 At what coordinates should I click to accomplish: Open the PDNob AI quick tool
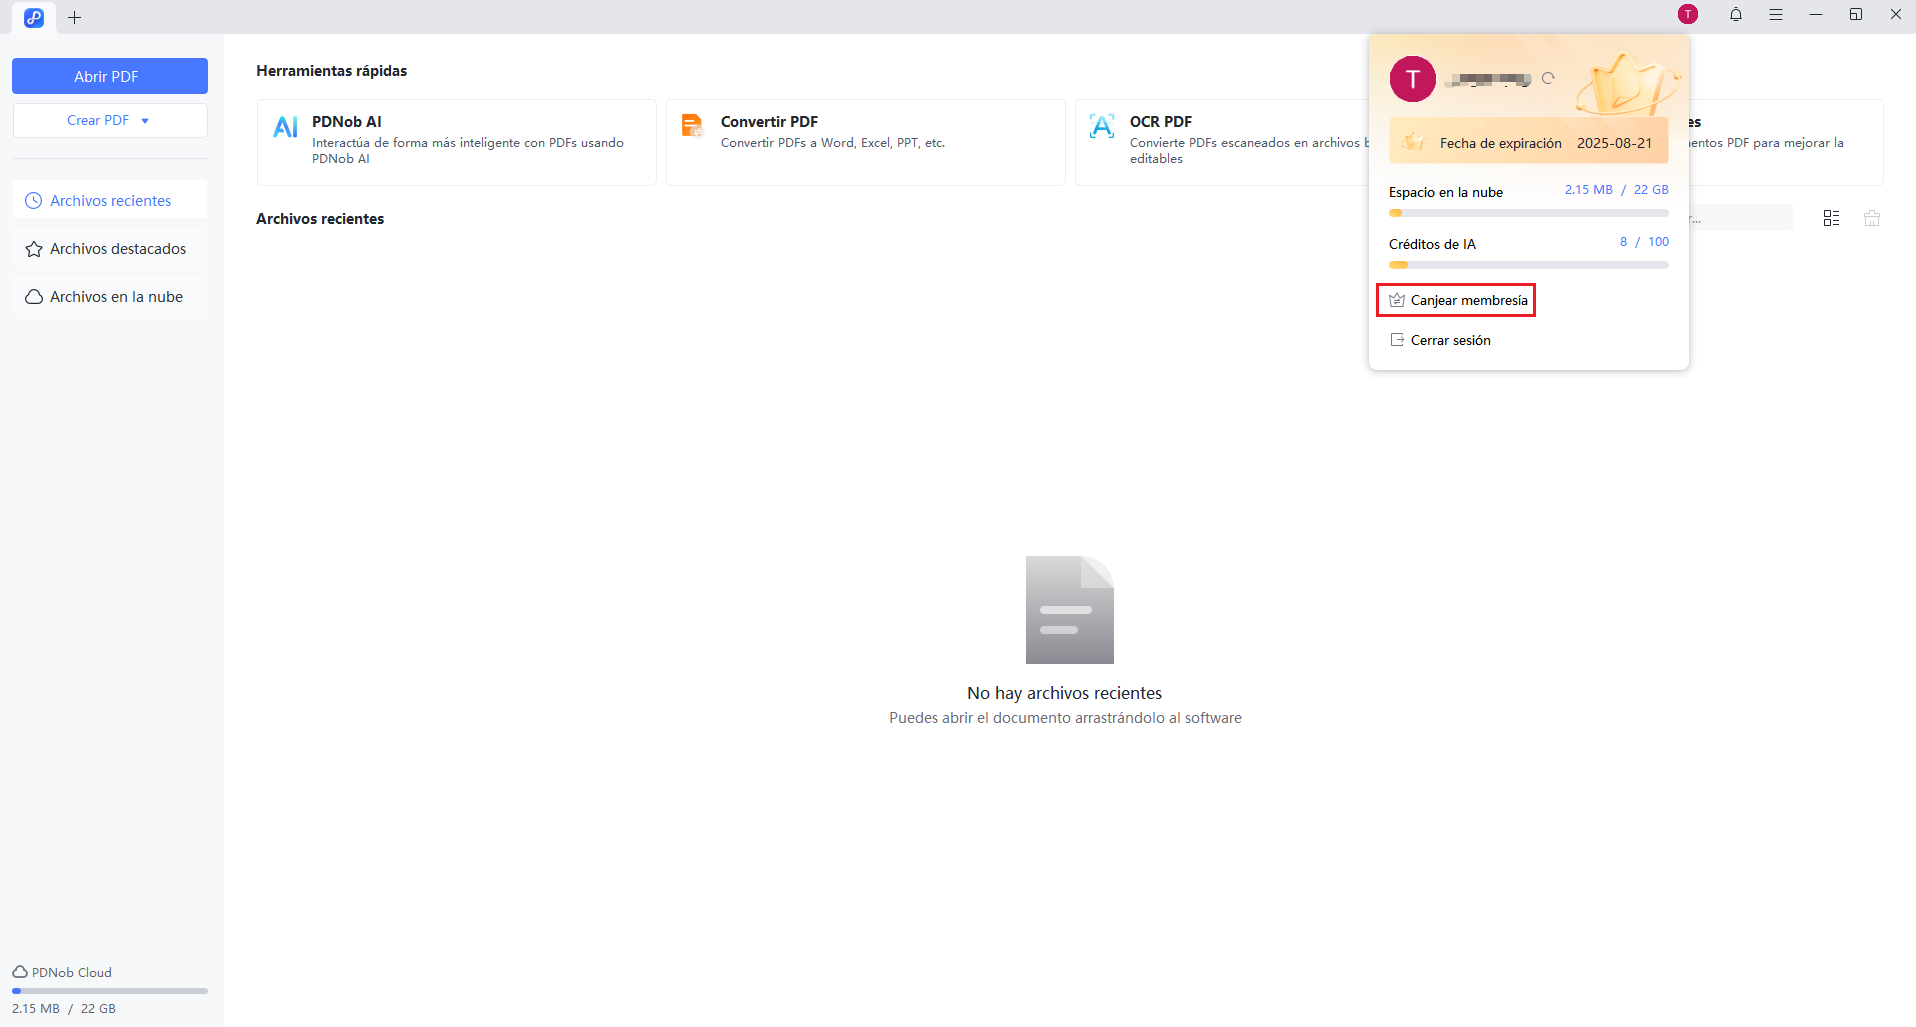pyautogui.click(x=457, y=142)
